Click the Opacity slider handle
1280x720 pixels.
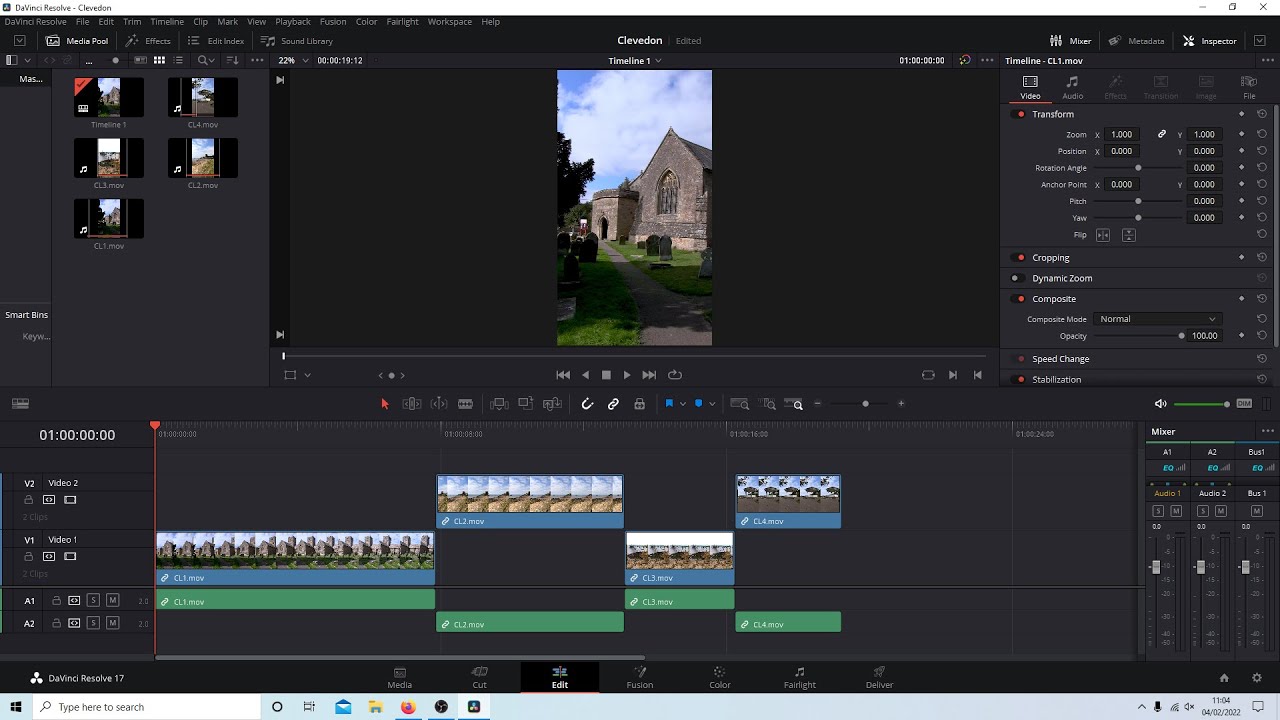coord(1181,336)
